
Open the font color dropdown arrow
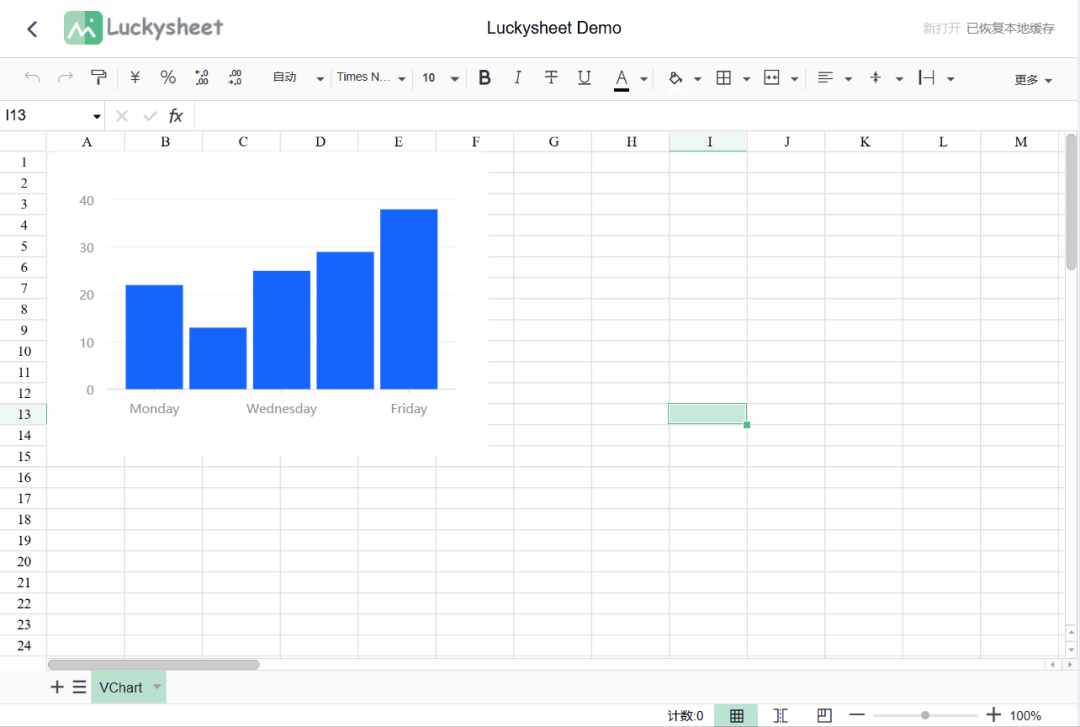[643, 79]
